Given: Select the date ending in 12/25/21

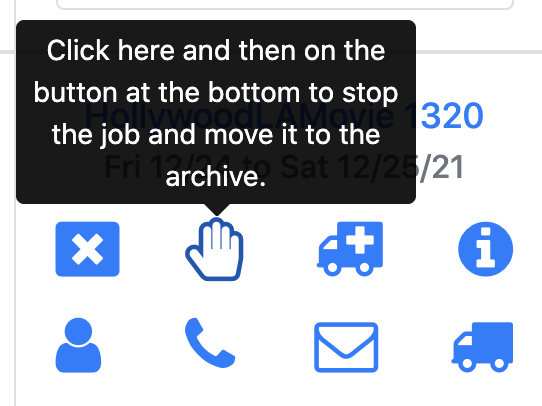Looking at the screenshot, I should (x=372, y=168).
